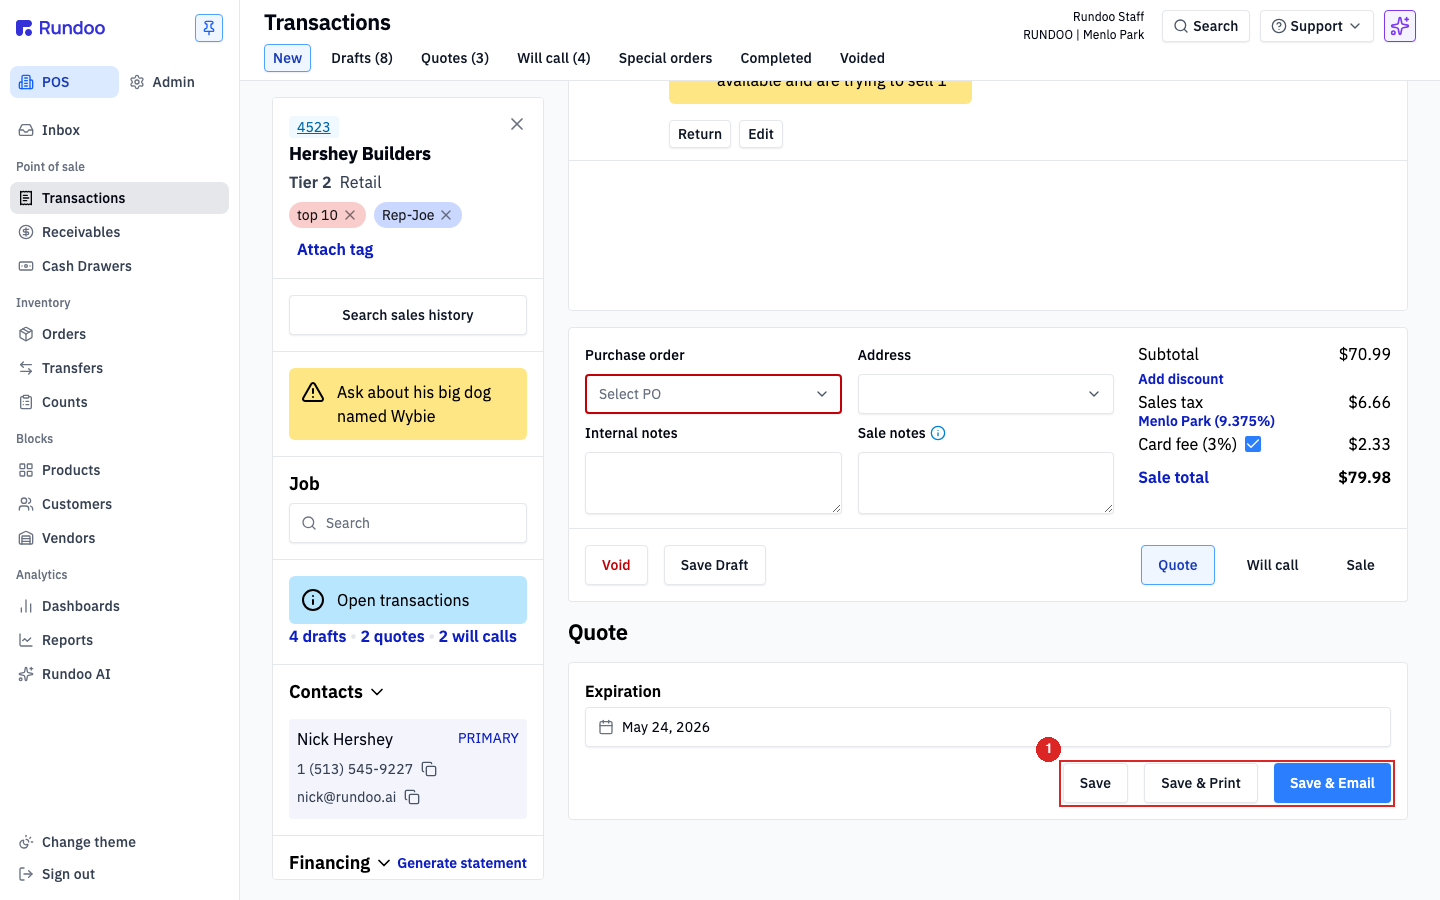Image resolution: width=1440 pixels, height=900 pixels.
Task: Open Transfers page
Action: click(120, 368)
